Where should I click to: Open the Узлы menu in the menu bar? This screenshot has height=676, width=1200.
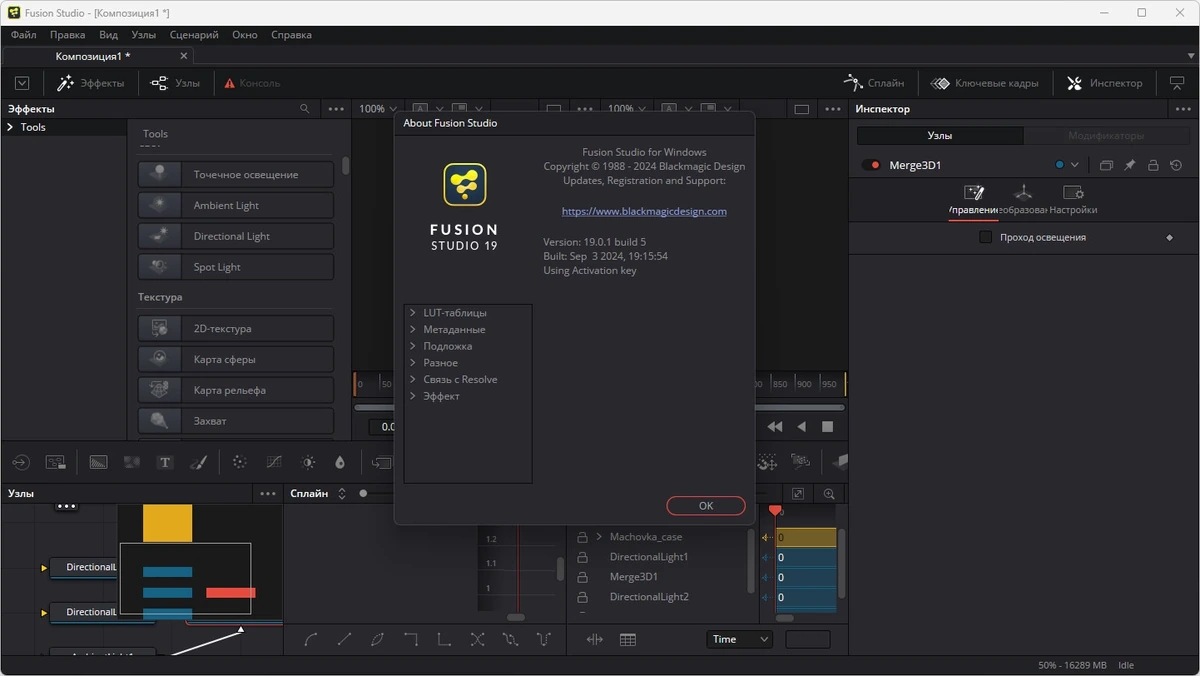tap(144, 34)
